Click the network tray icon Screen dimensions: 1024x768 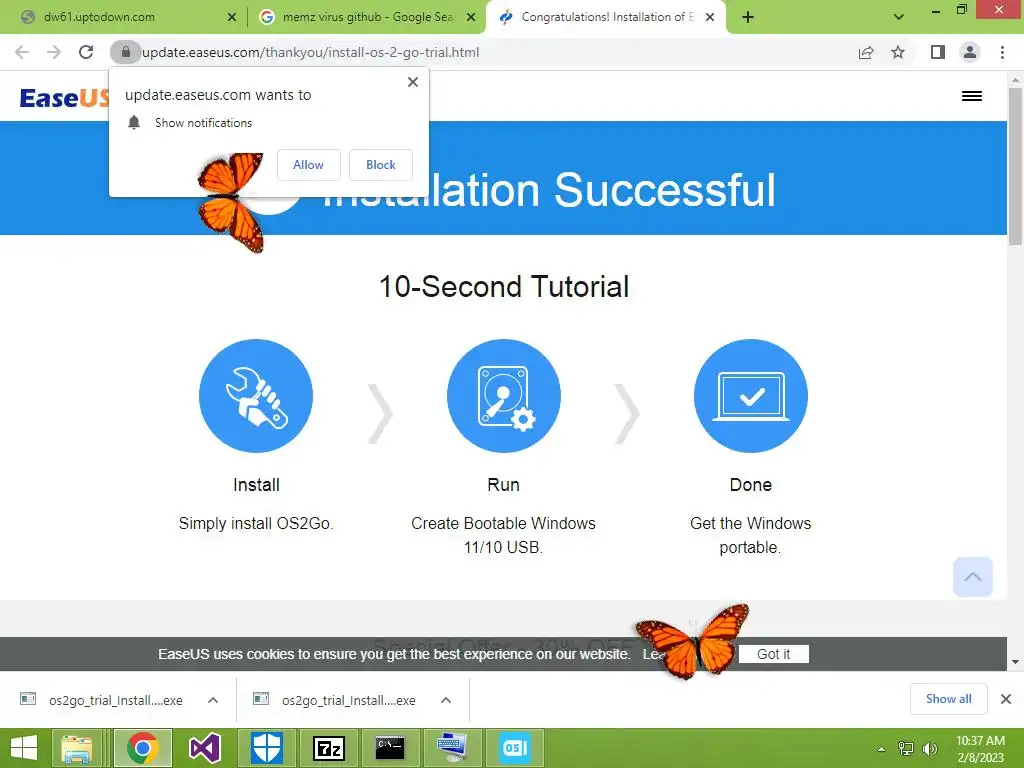point(906,749)
